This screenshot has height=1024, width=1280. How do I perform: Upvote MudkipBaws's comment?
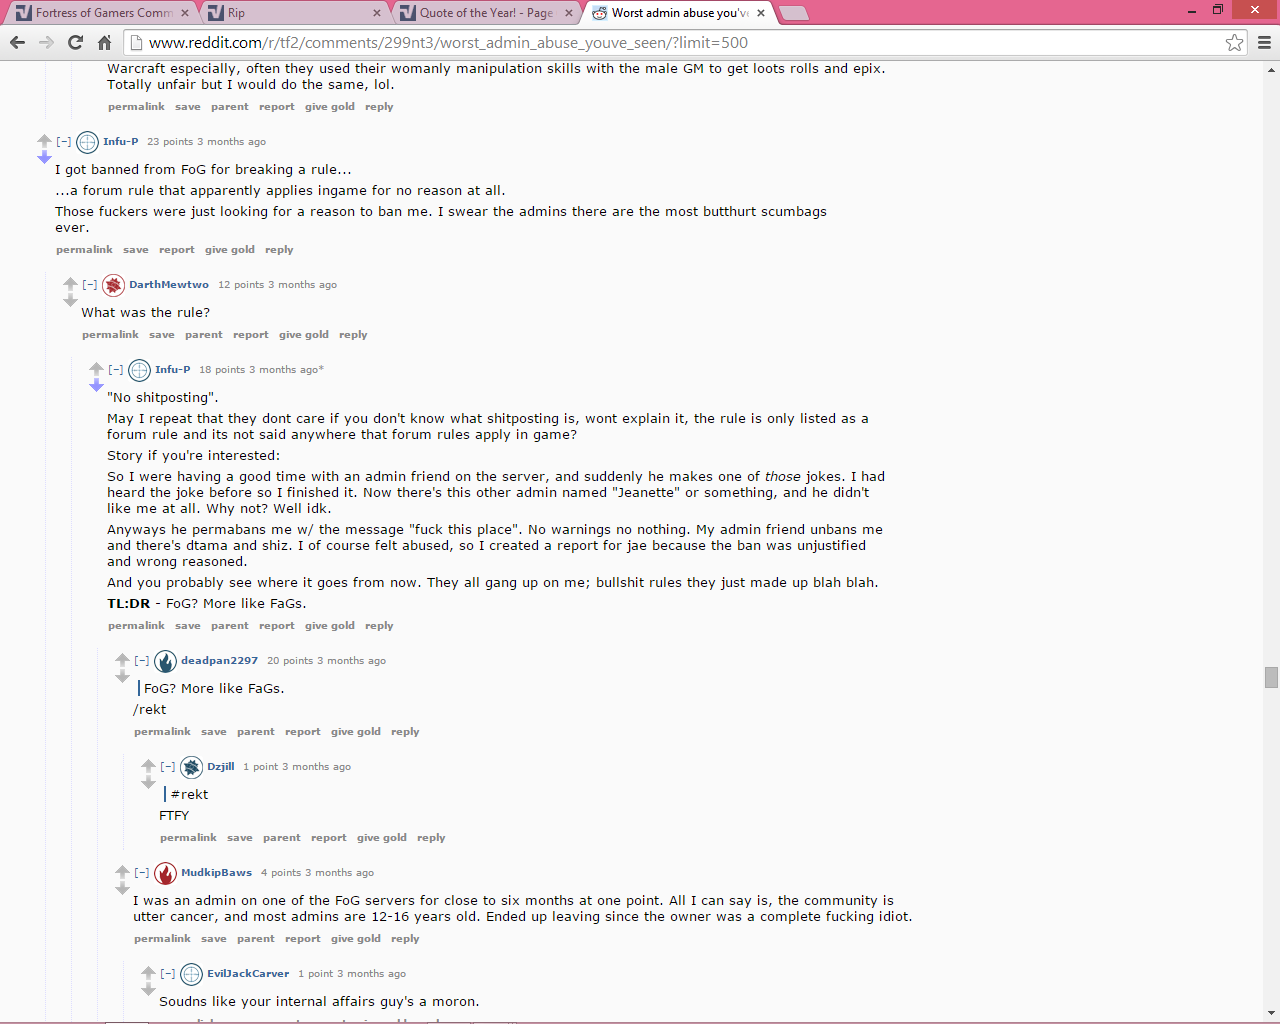(122, 872)
